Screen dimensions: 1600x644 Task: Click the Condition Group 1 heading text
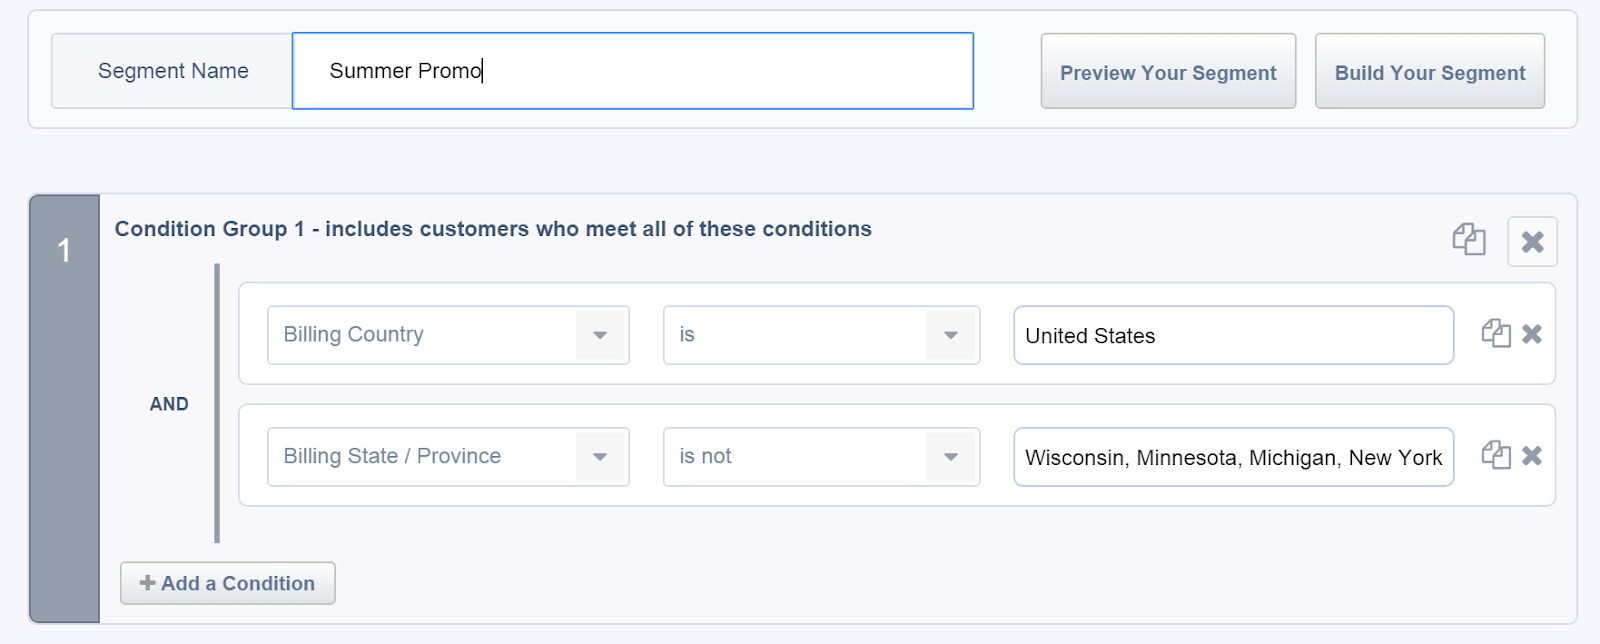pyautogui.click(x=493, y=229)
